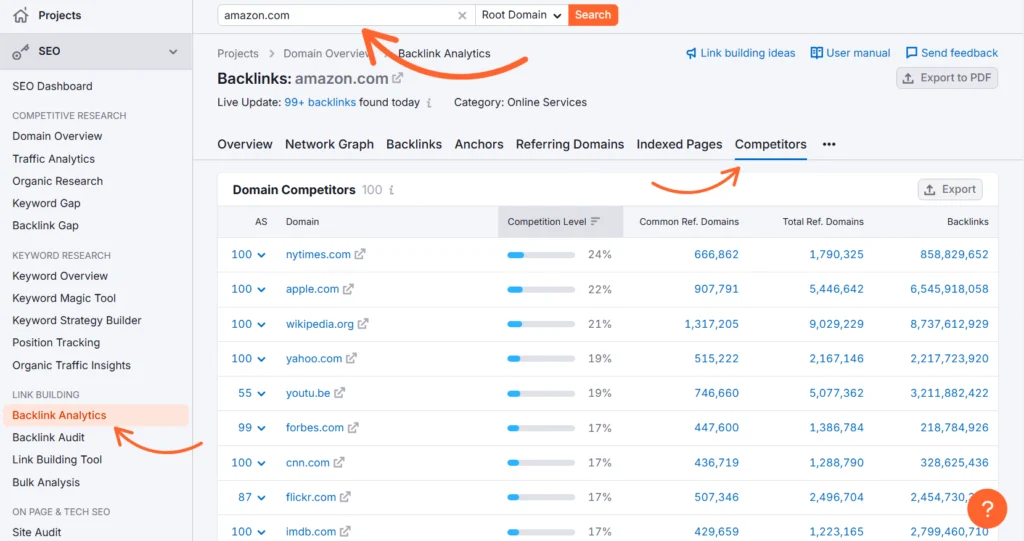Viewport: 1024px width, 541px height.
Task: Open Keyword Gap in sidebar
Action: coord(46,203)
